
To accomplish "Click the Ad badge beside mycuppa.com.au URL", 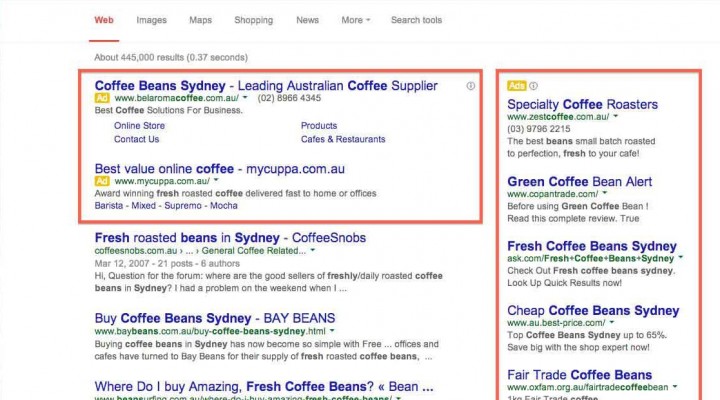I will [102, 181].
